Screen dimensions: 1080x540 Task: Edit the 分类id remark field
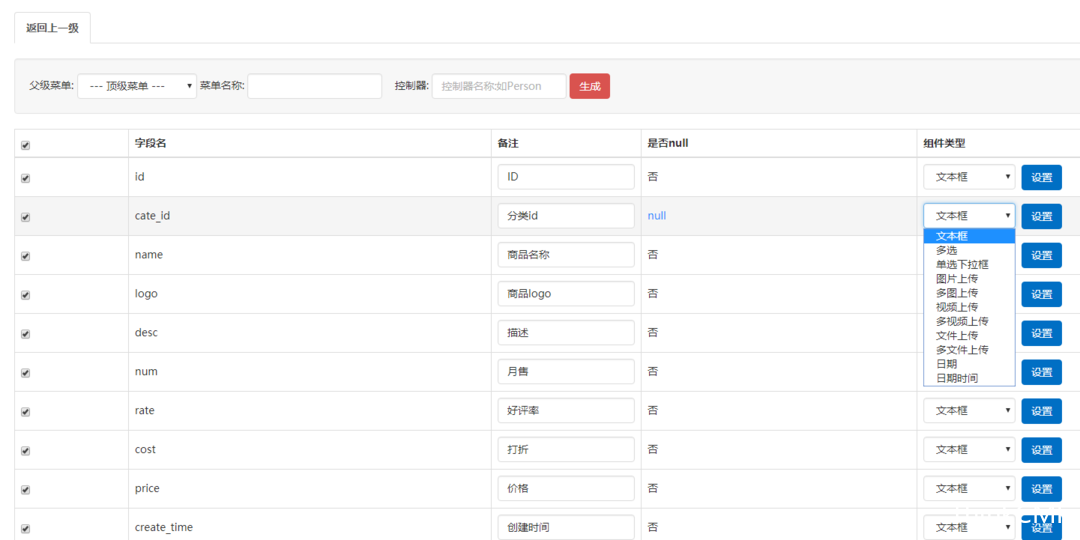[566, 216]
